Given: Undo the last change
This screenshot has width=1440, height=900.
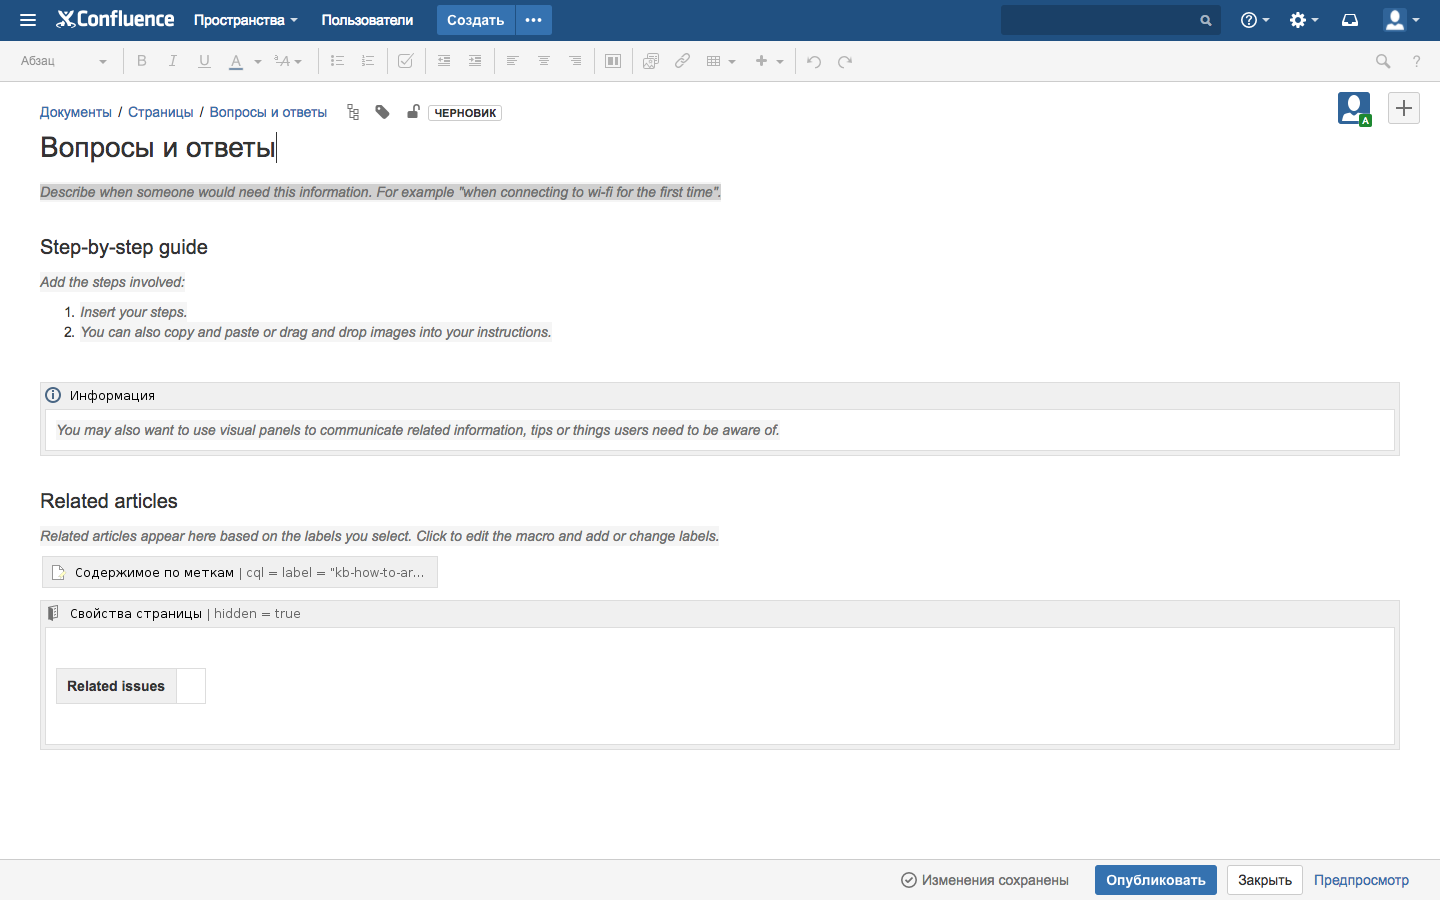Looking at the screenshot, I should tap(814, 61).
